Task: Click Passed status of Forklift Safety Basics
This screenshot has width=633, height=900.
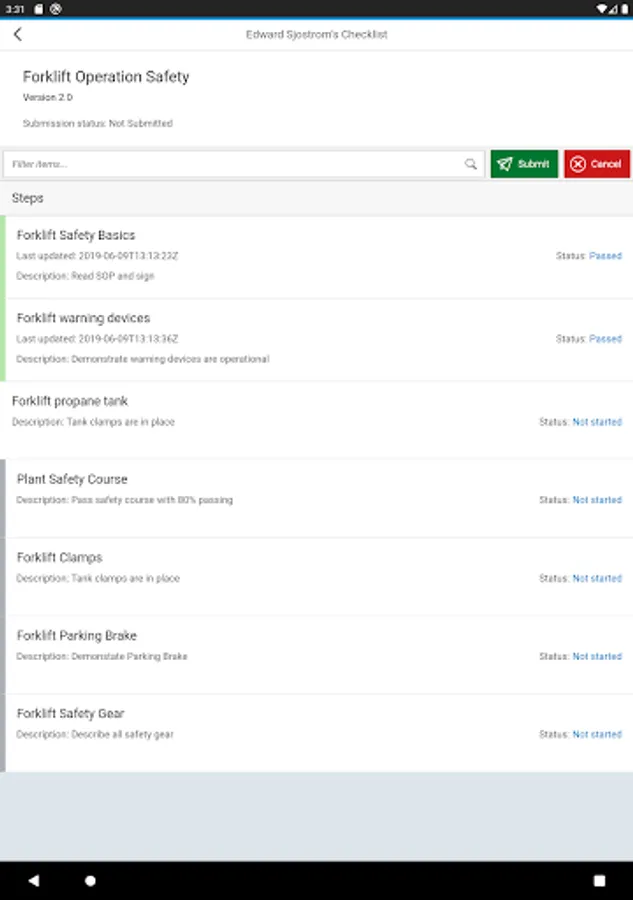Action: [605, 256]
